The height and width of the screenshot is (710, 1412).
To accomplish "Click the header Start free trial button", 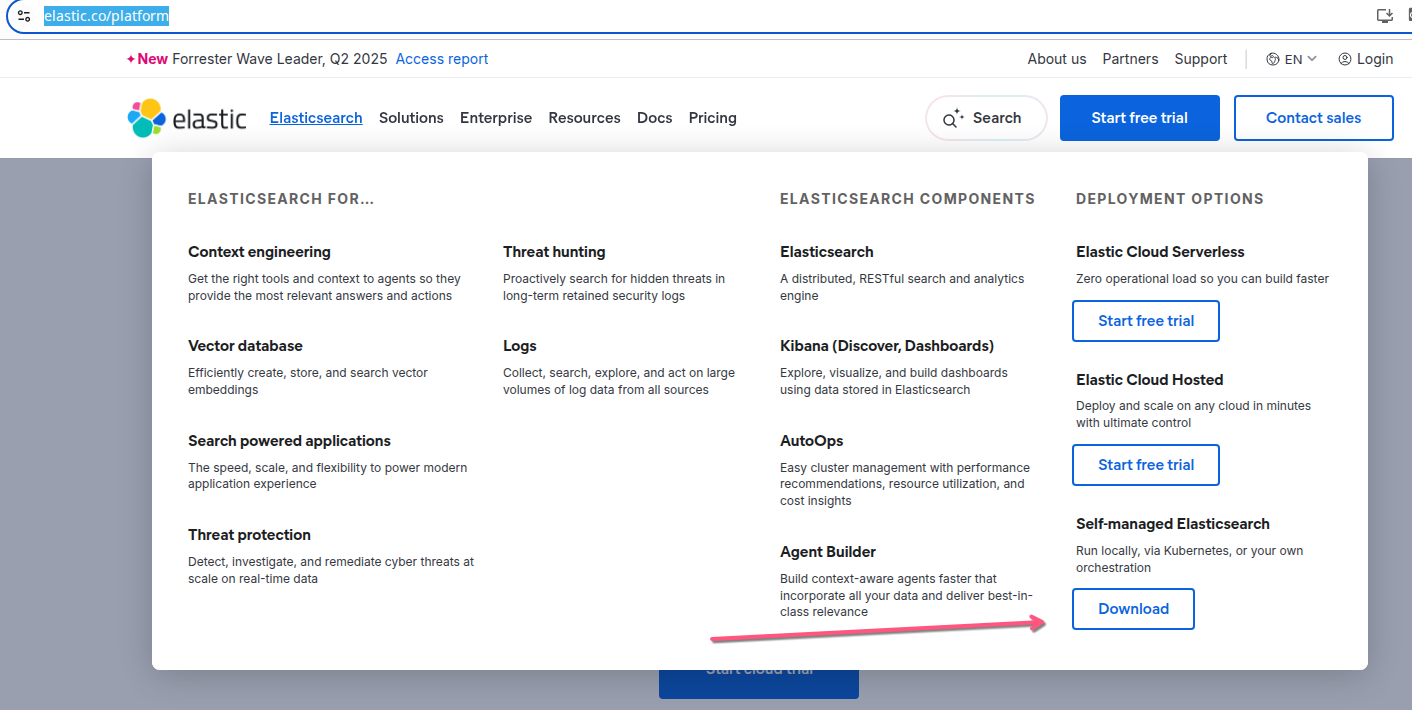I will click(1140, 118).
